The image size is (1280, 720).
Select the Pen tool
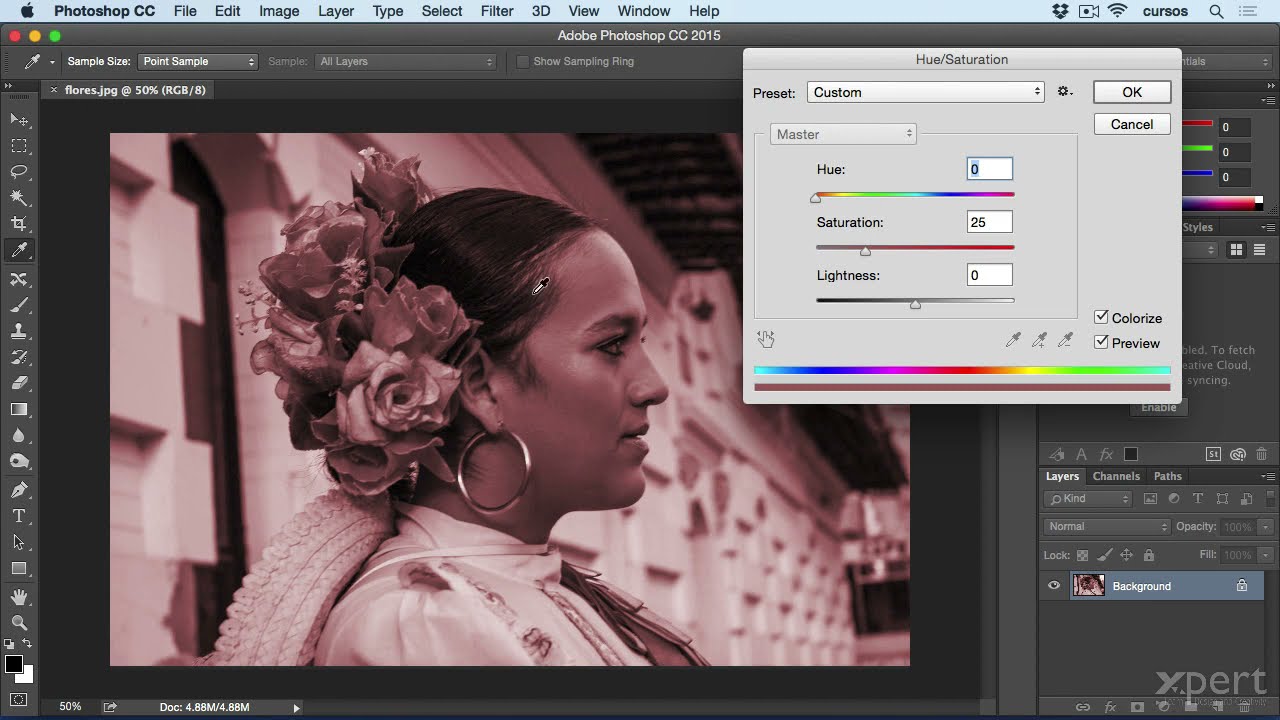click(19, 490)
